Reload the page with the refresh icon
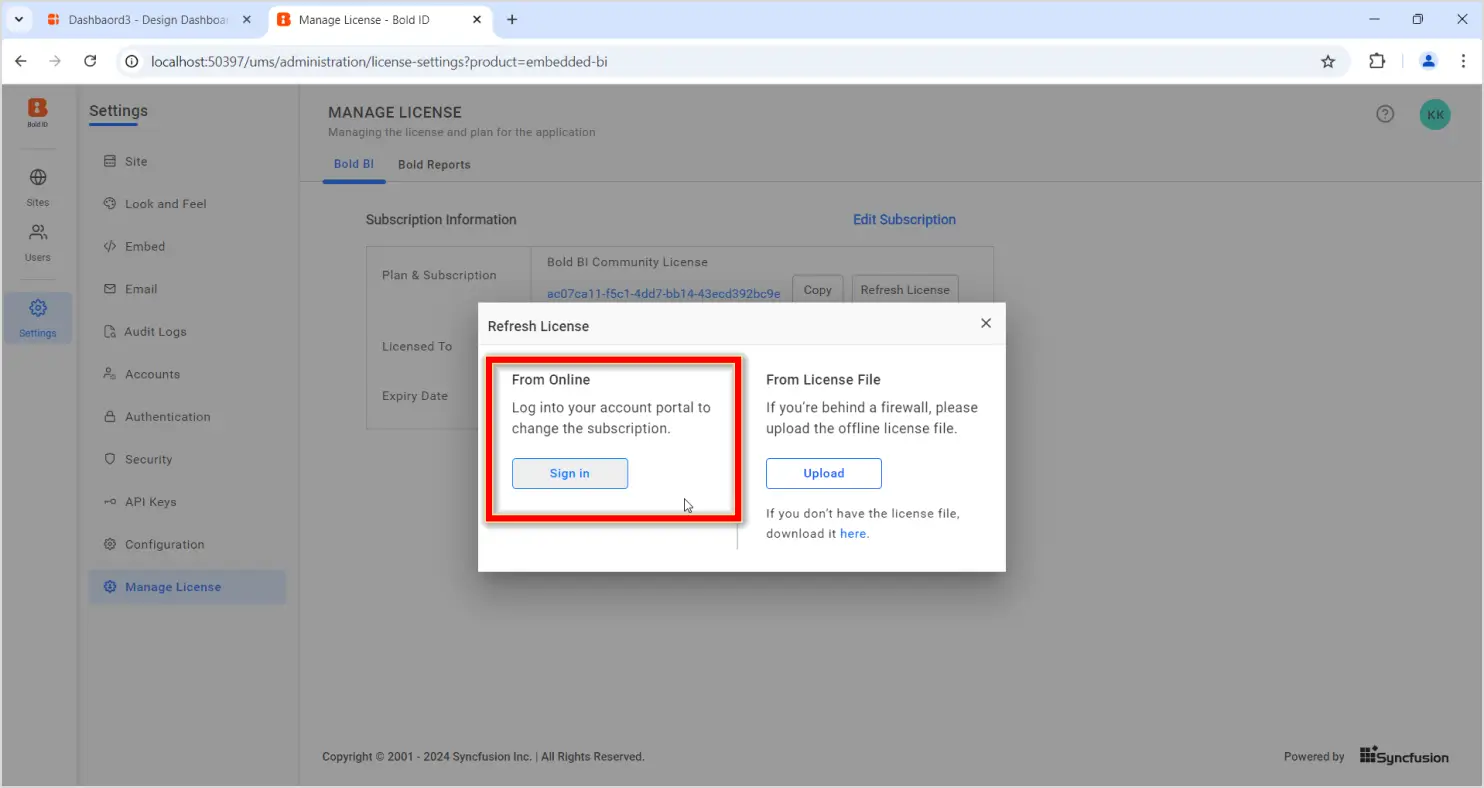 click(90, 62)
